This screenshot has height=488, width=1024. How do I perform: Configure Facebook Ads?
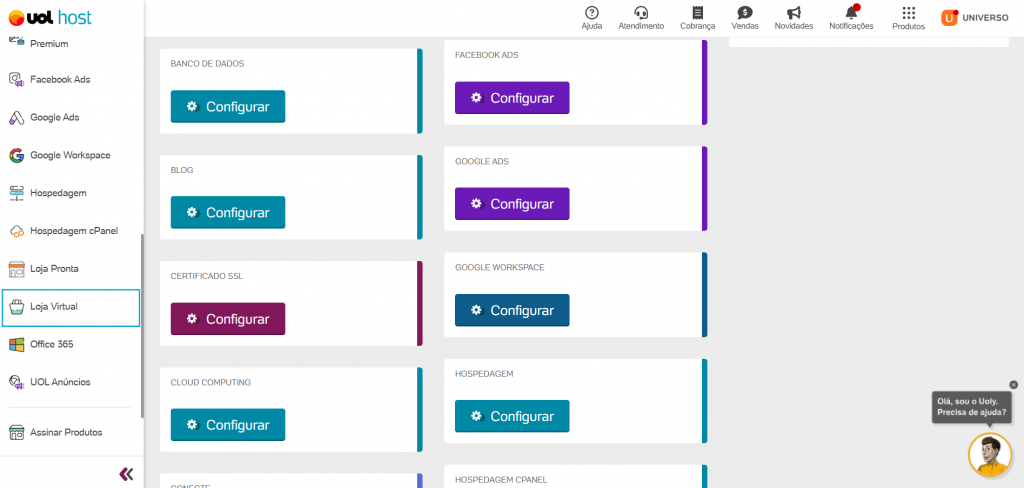tap(512, 98)
